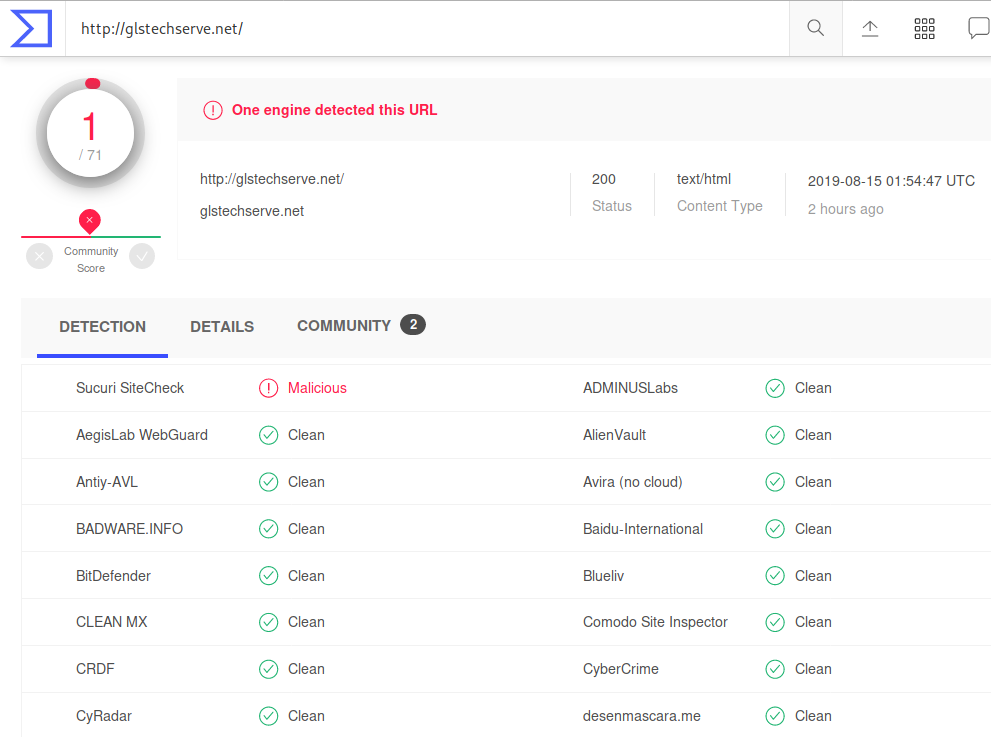Click the text/html content type value

[703, 179]
